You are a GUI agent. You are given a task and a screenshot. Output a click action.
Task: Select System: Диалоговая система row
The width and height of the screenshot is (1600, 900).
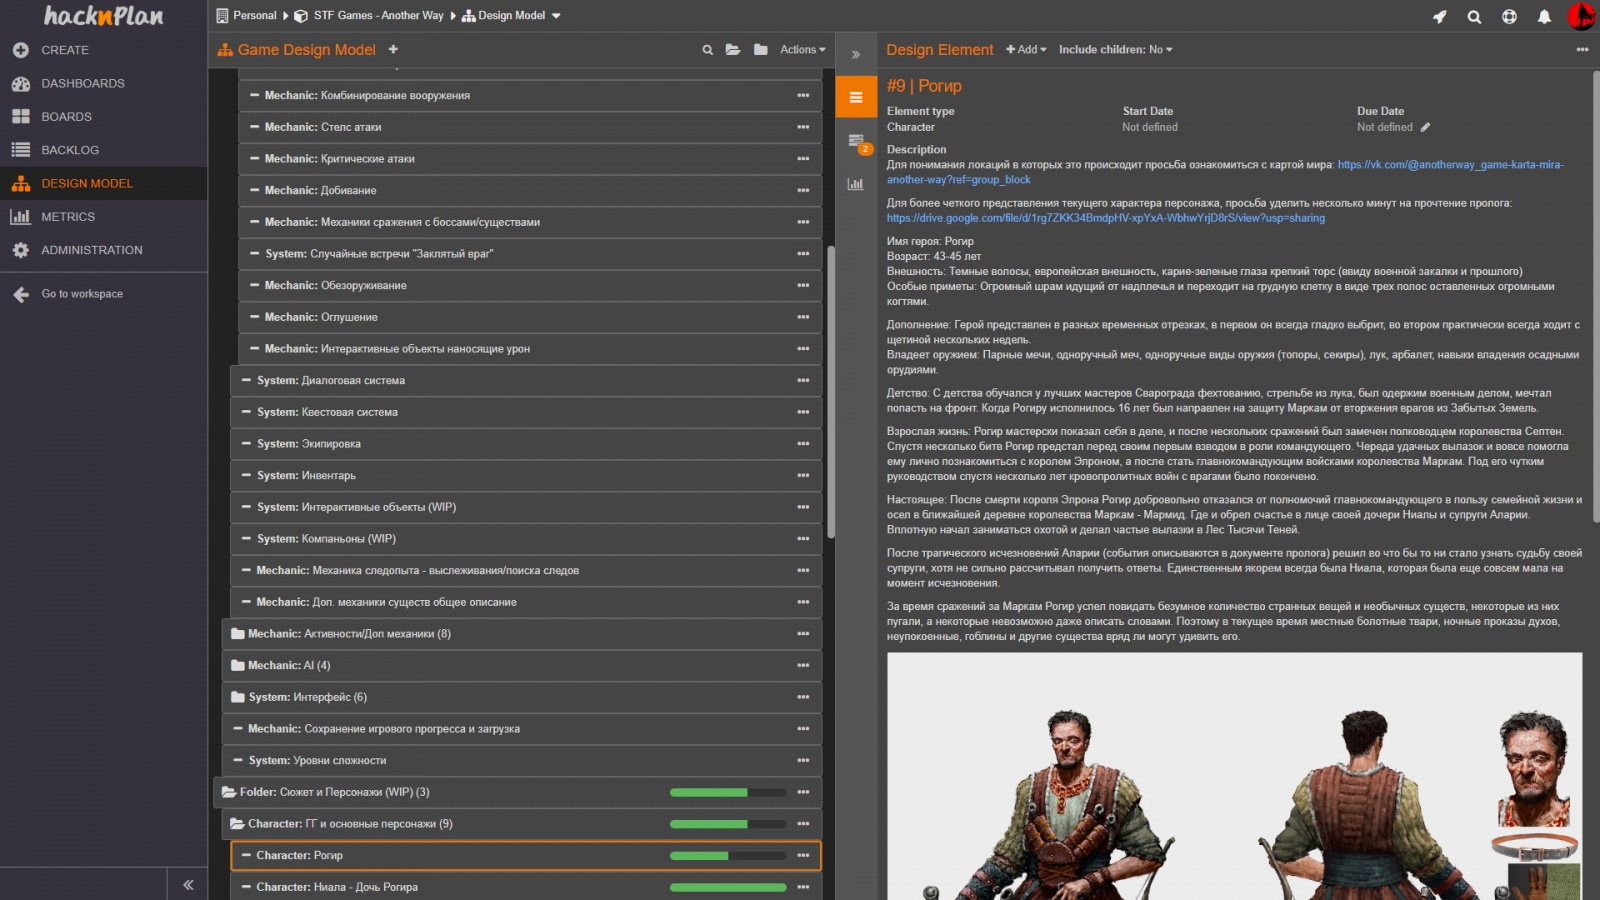pos(526,381)
